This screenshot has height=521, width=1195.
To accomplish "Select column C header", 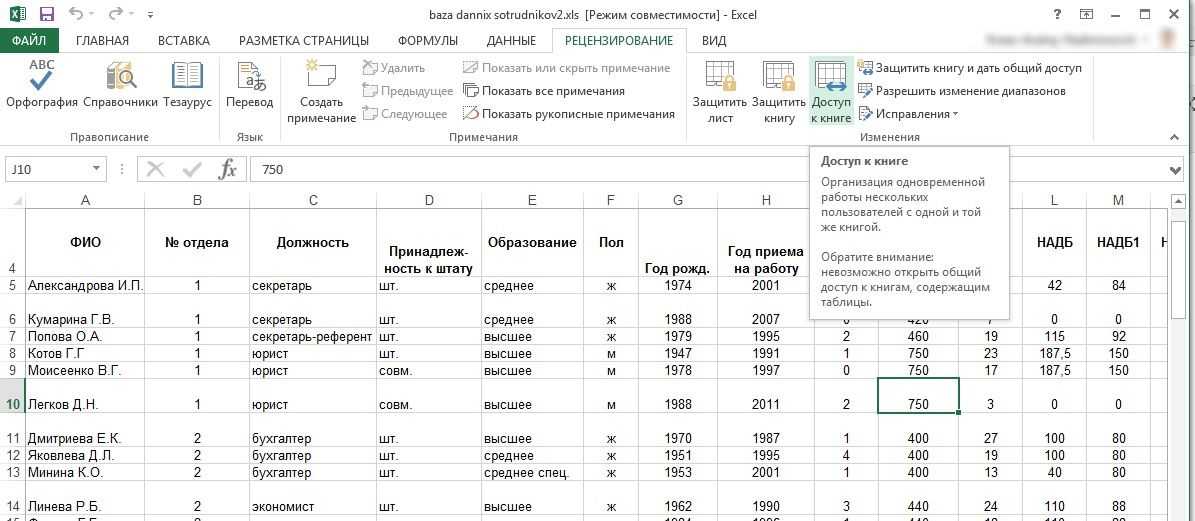I will point(313,200).
